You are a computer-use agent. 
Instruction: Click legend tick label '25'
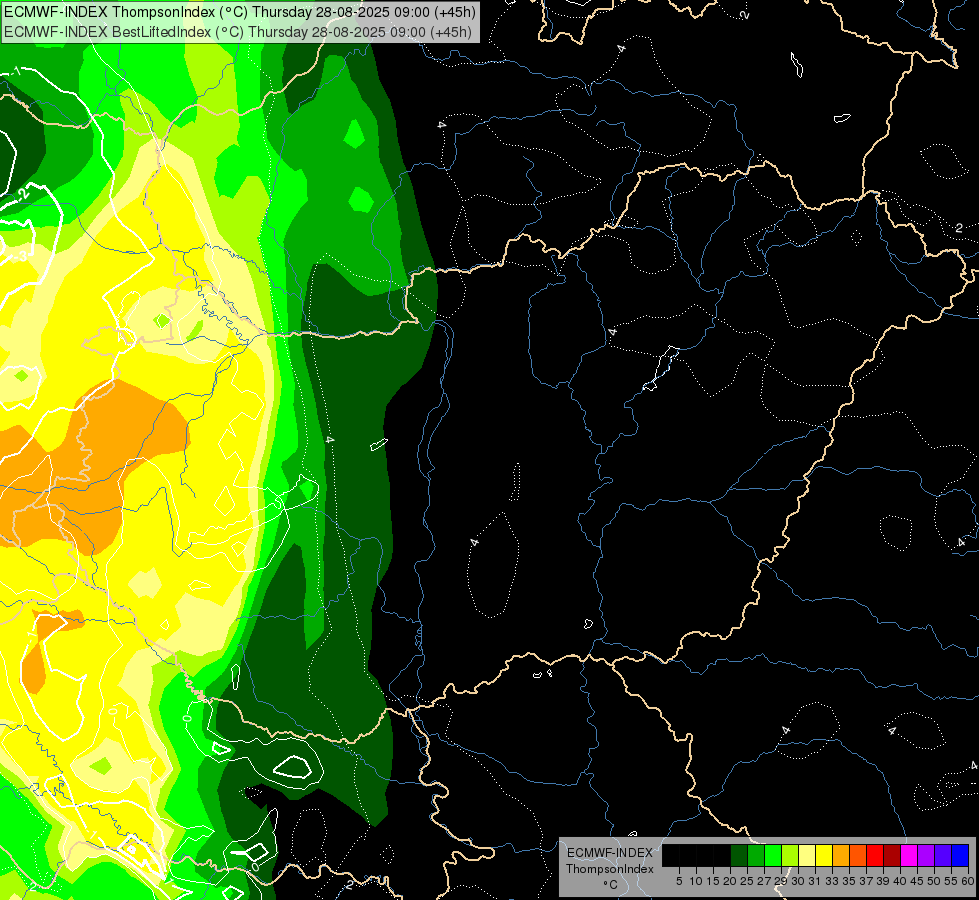pyautogui.click(x=747, y=881)
